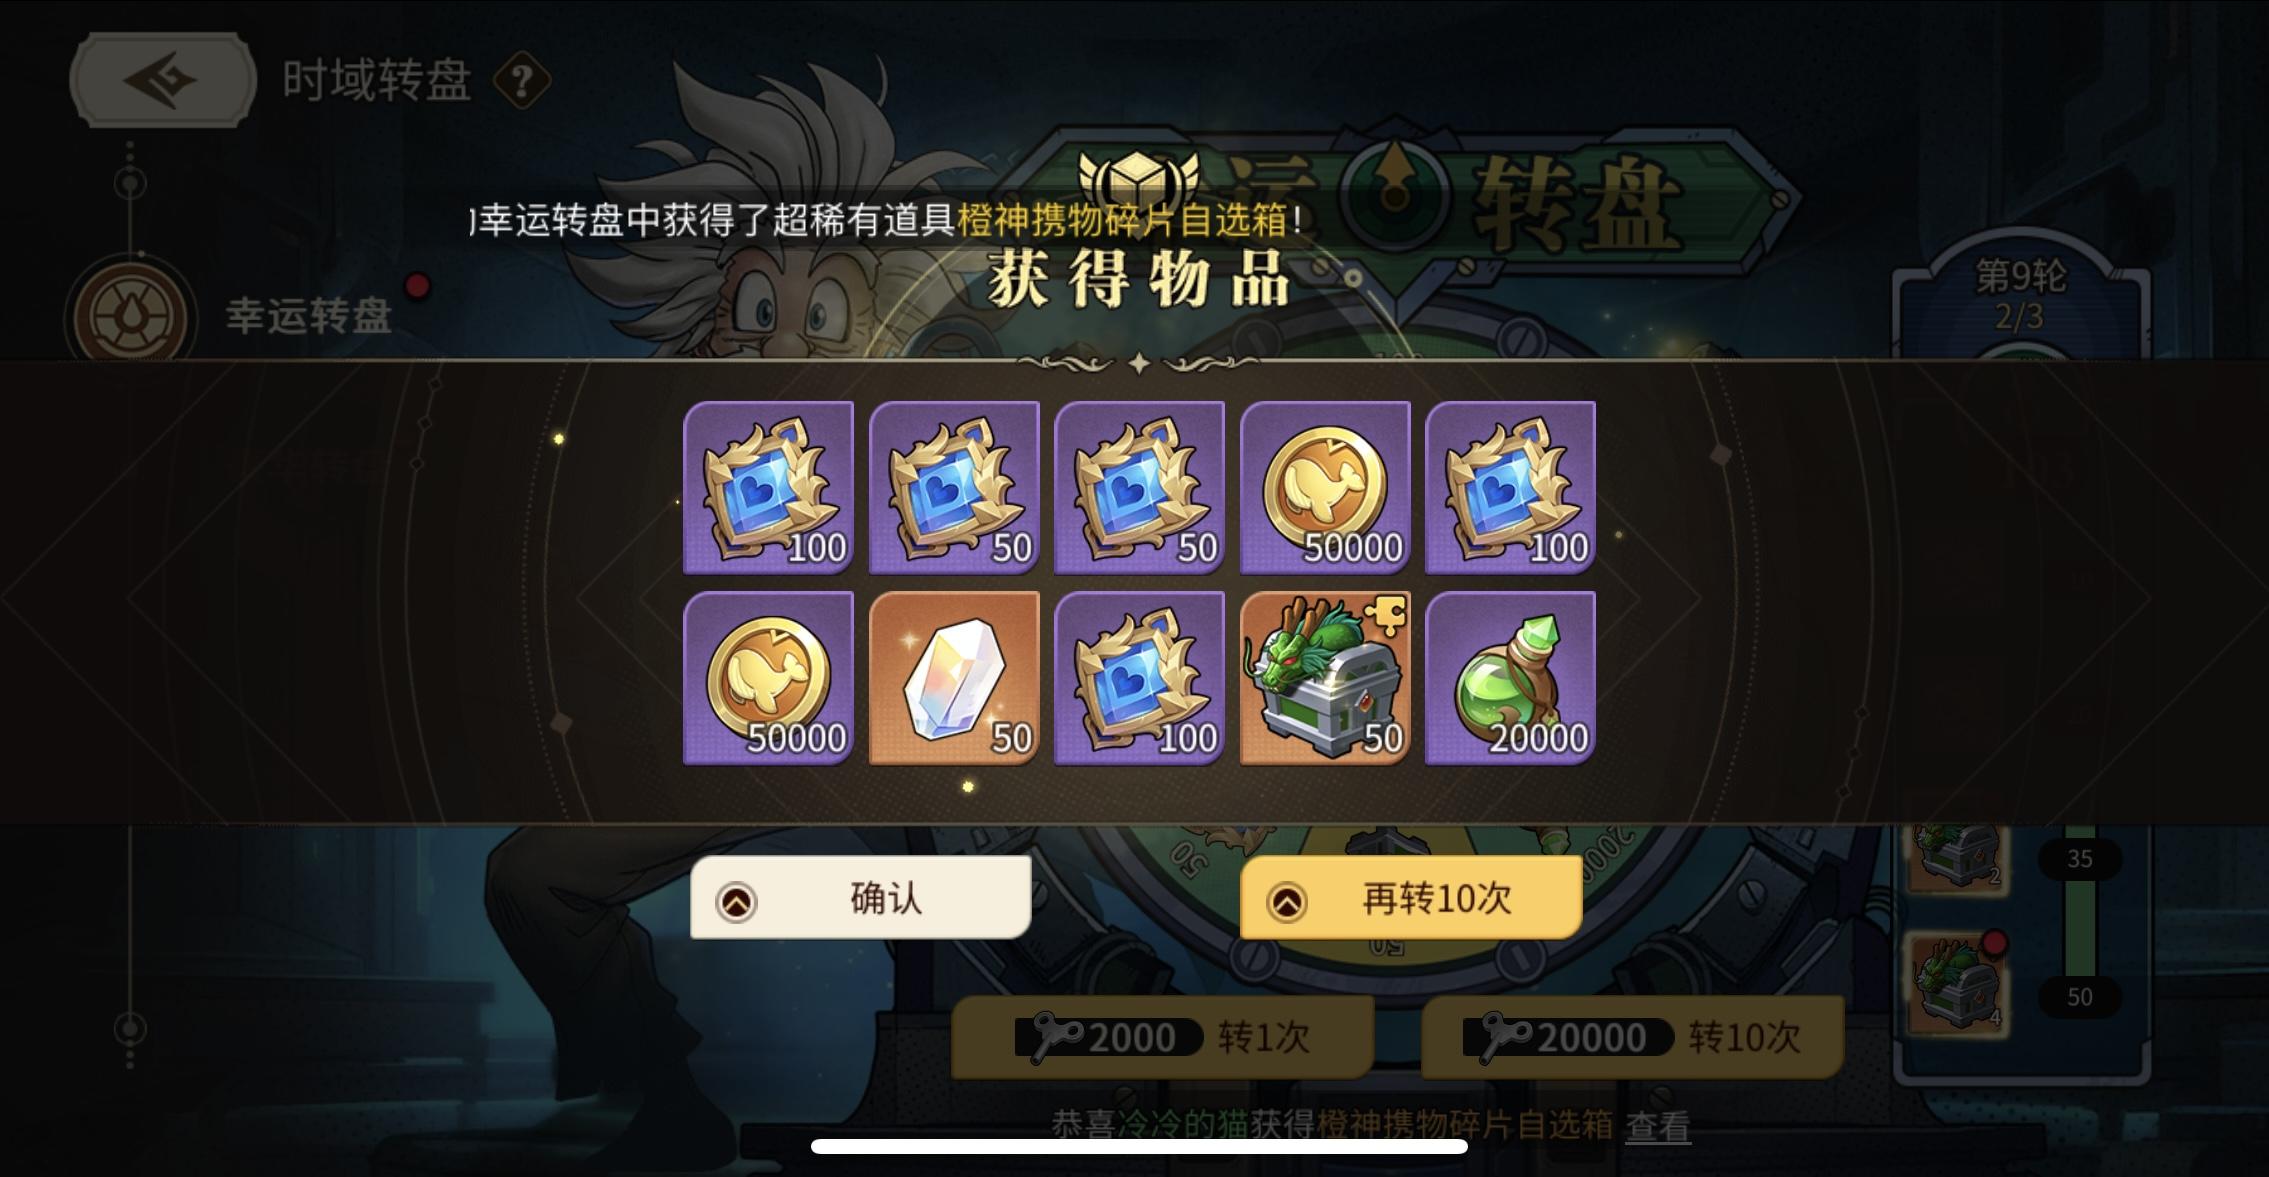This screenshot has height=1177, width=2269.
Task: Click the 确认 confirm button
Action: coord(860,897)
